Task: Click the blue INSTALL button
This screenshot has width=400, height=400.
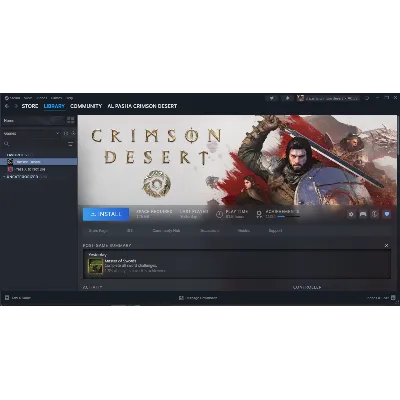Action: (106, 214)
